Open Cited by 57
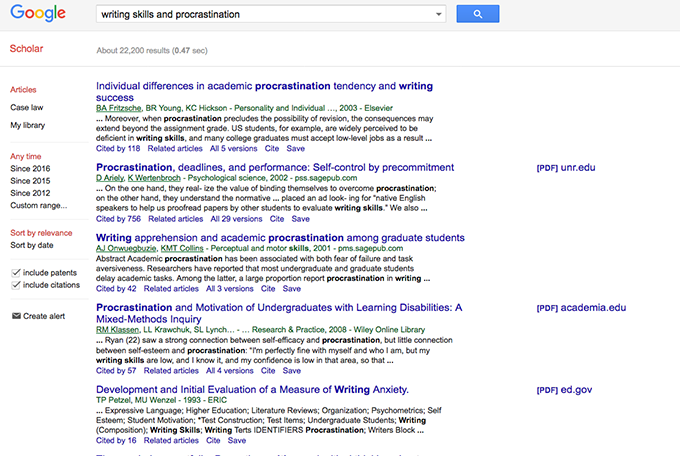Image resolution: width=680 pixels, height=456 pixels. [x=116, y=371]
